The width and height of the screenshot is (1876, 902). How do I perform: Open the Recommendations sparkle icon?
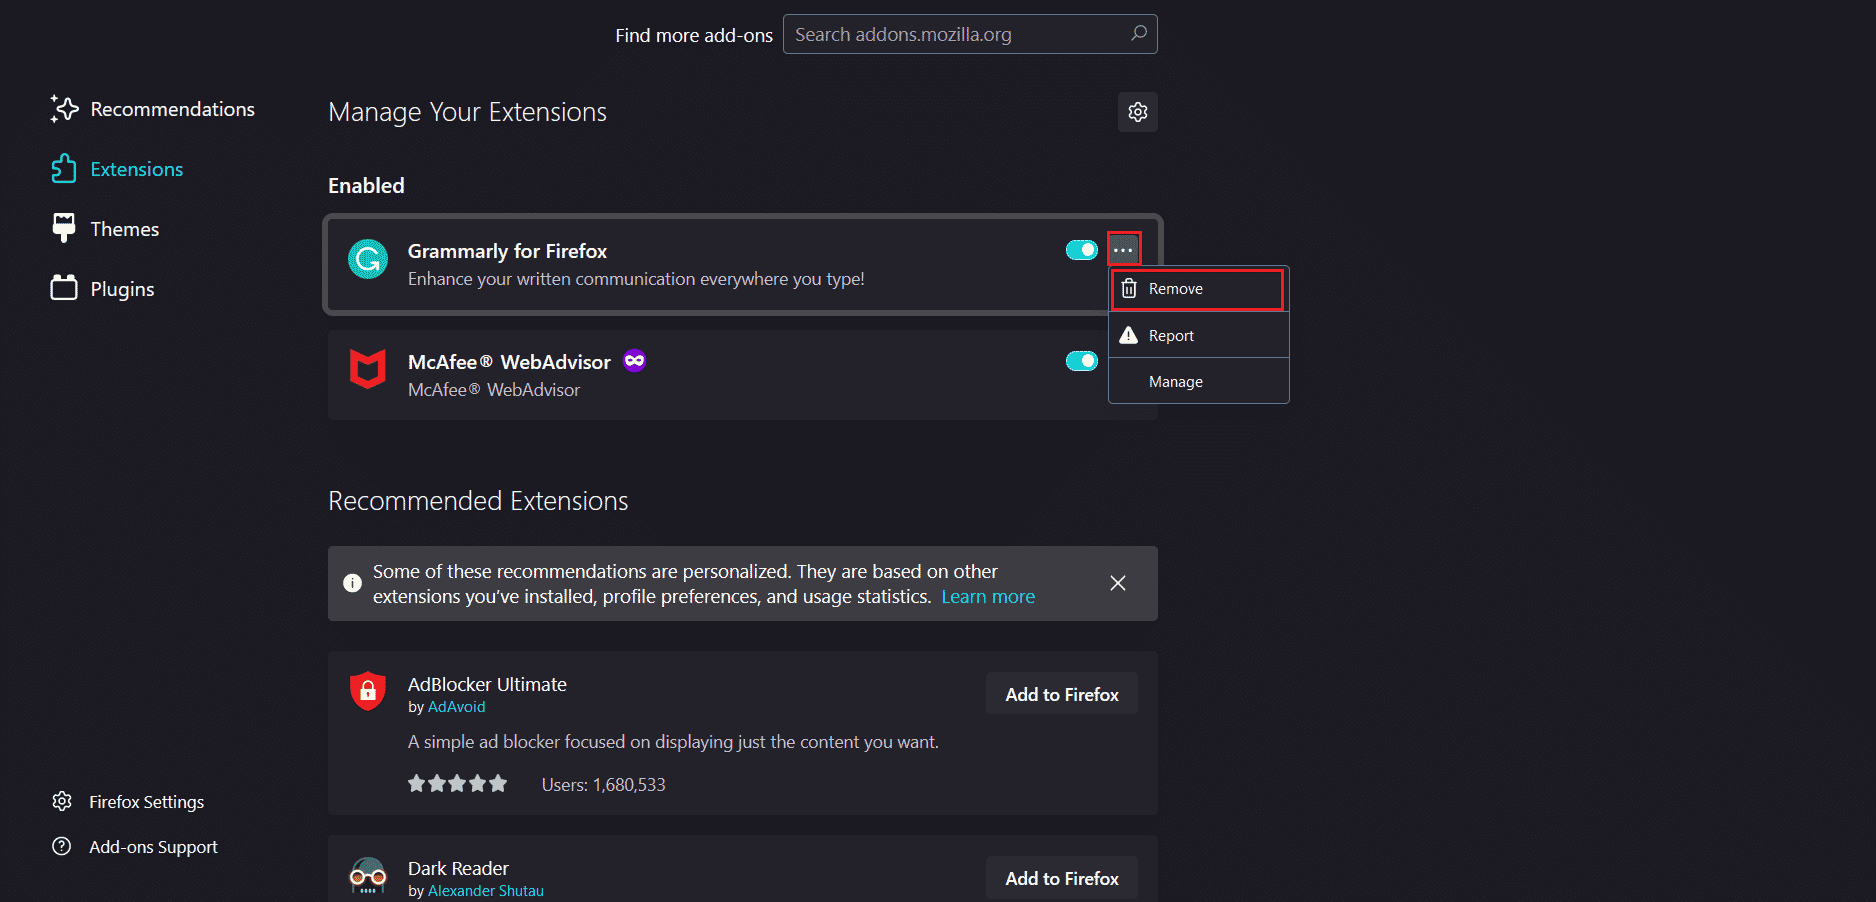[64, 109]
